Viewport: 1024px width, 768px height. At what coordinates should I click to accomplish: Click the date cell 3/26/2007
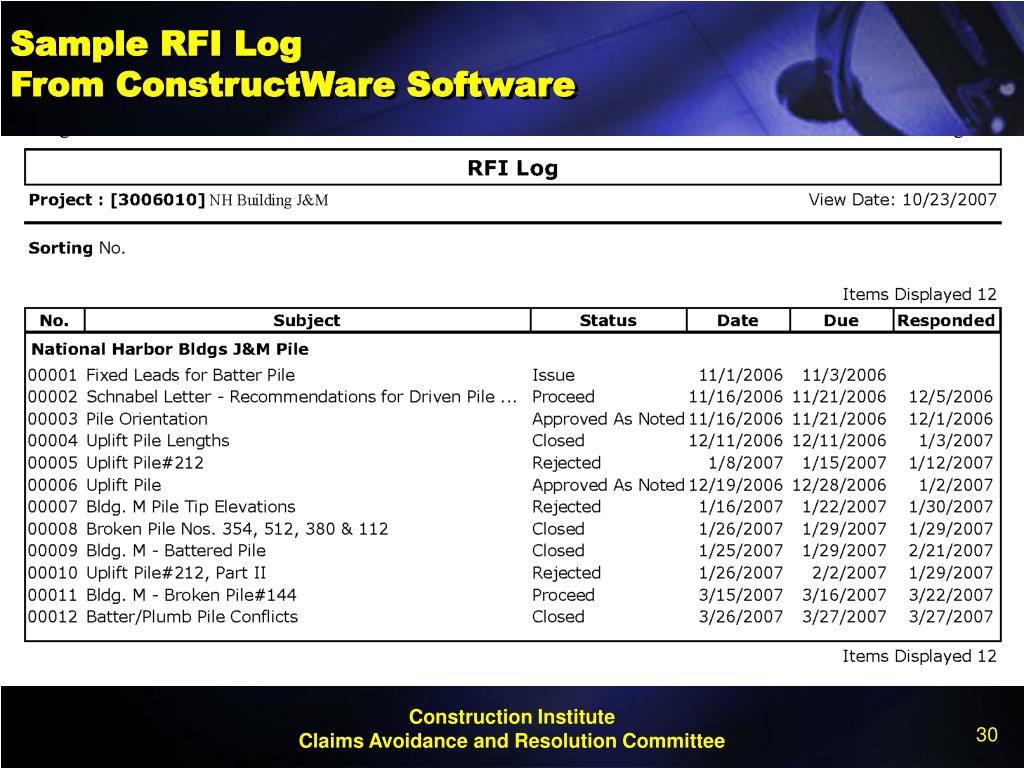[x=741, y=616]
